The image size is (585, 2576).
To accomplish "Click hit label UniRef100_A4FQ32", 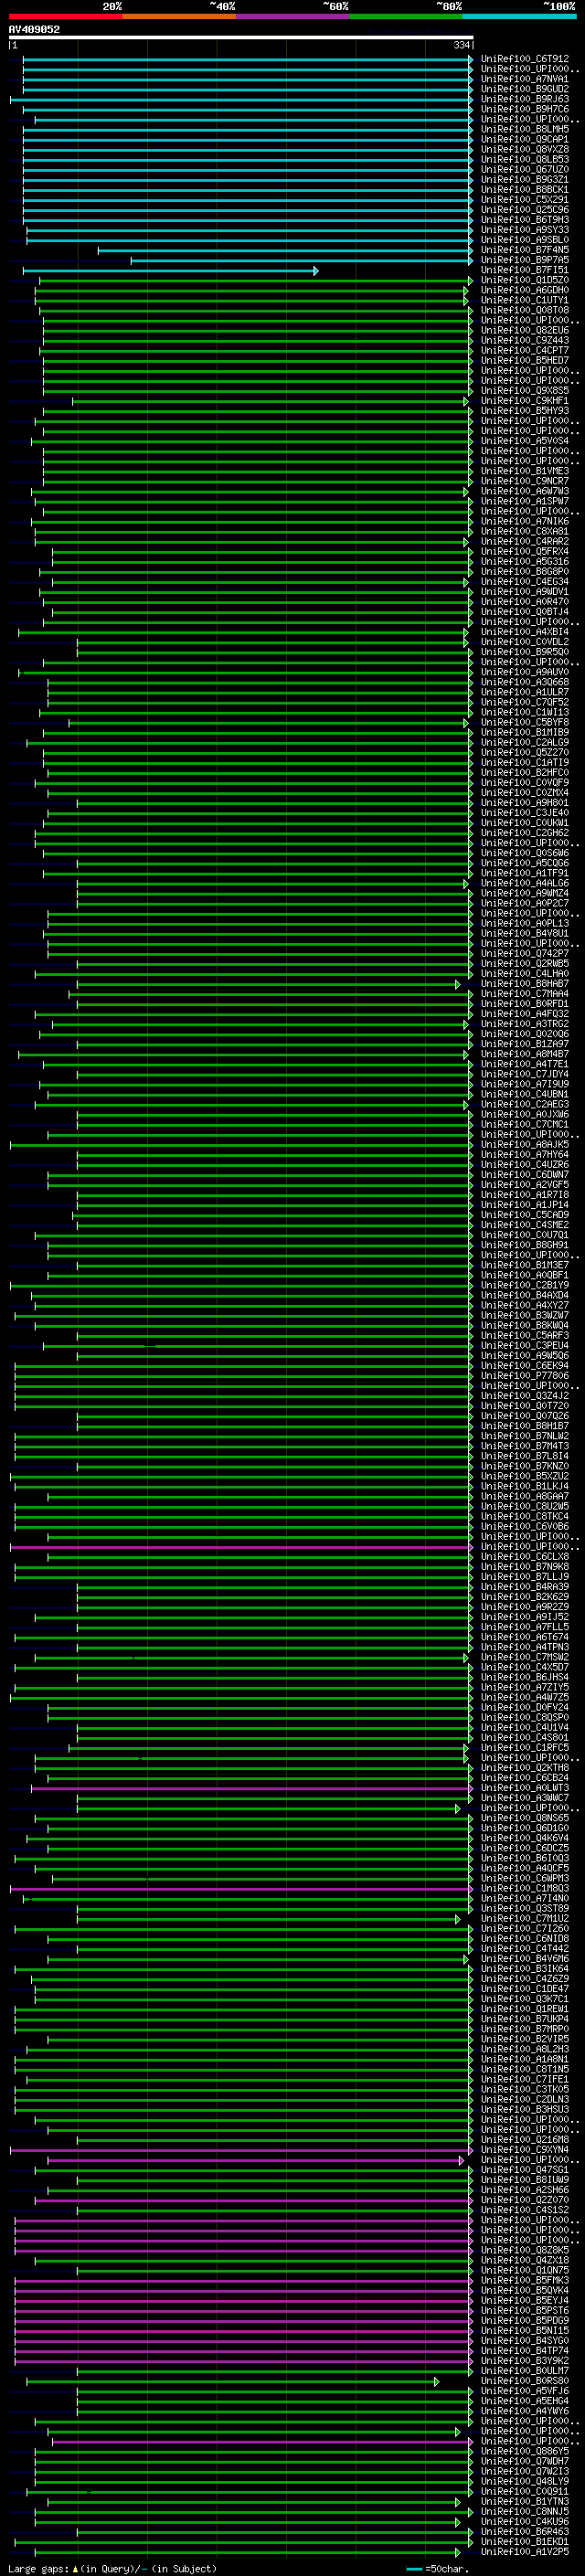I will 525,1014.
